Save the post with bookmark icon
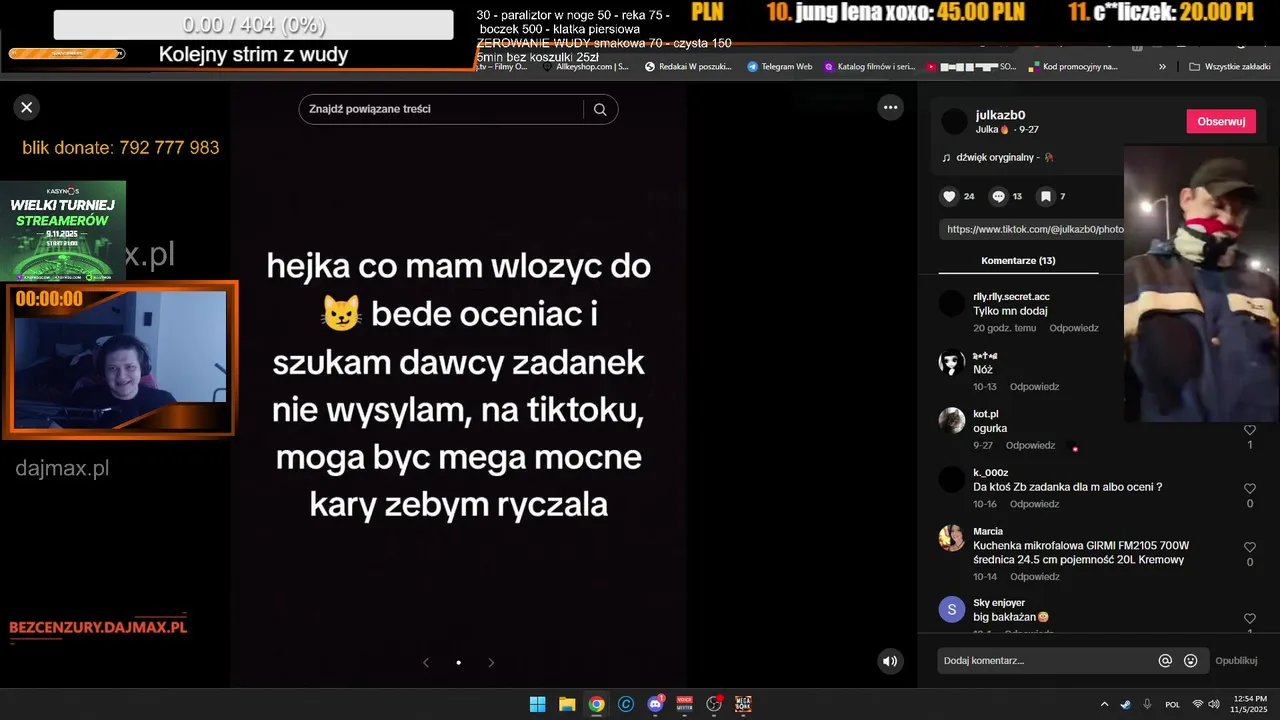This screenshot has height=720, width=1280. (x=1045, y=196)
